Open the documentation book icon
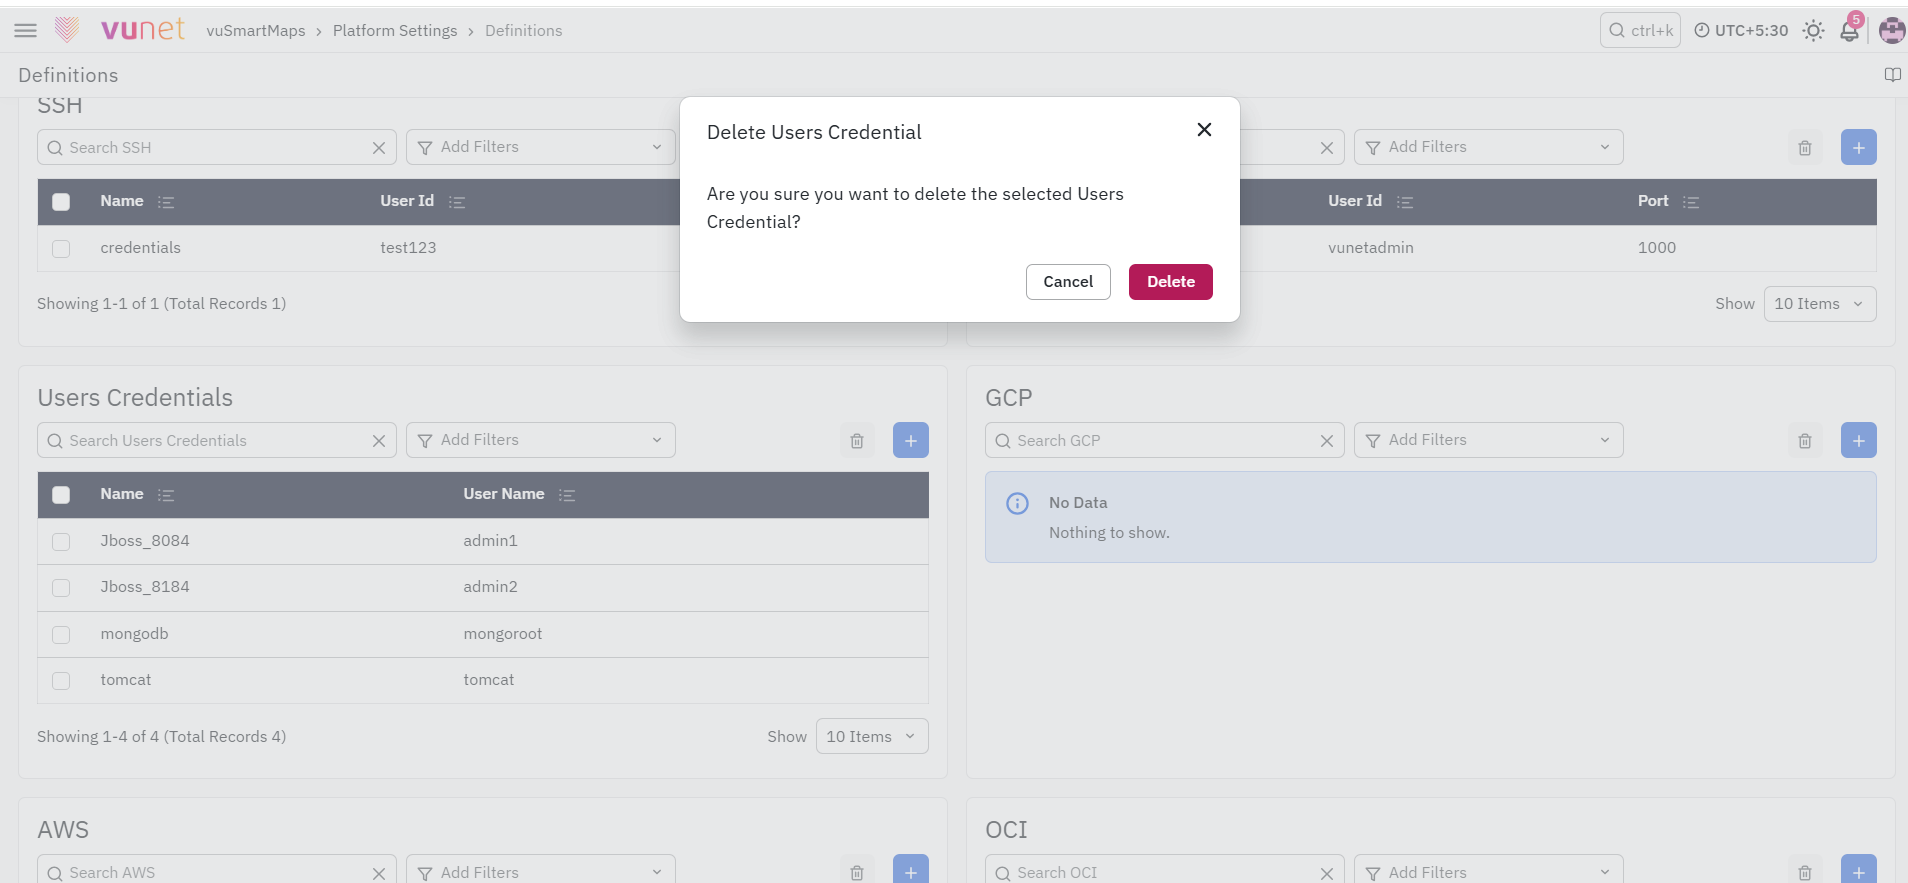The height and width of the screenshot is (883, 1908). [1892, 75]
